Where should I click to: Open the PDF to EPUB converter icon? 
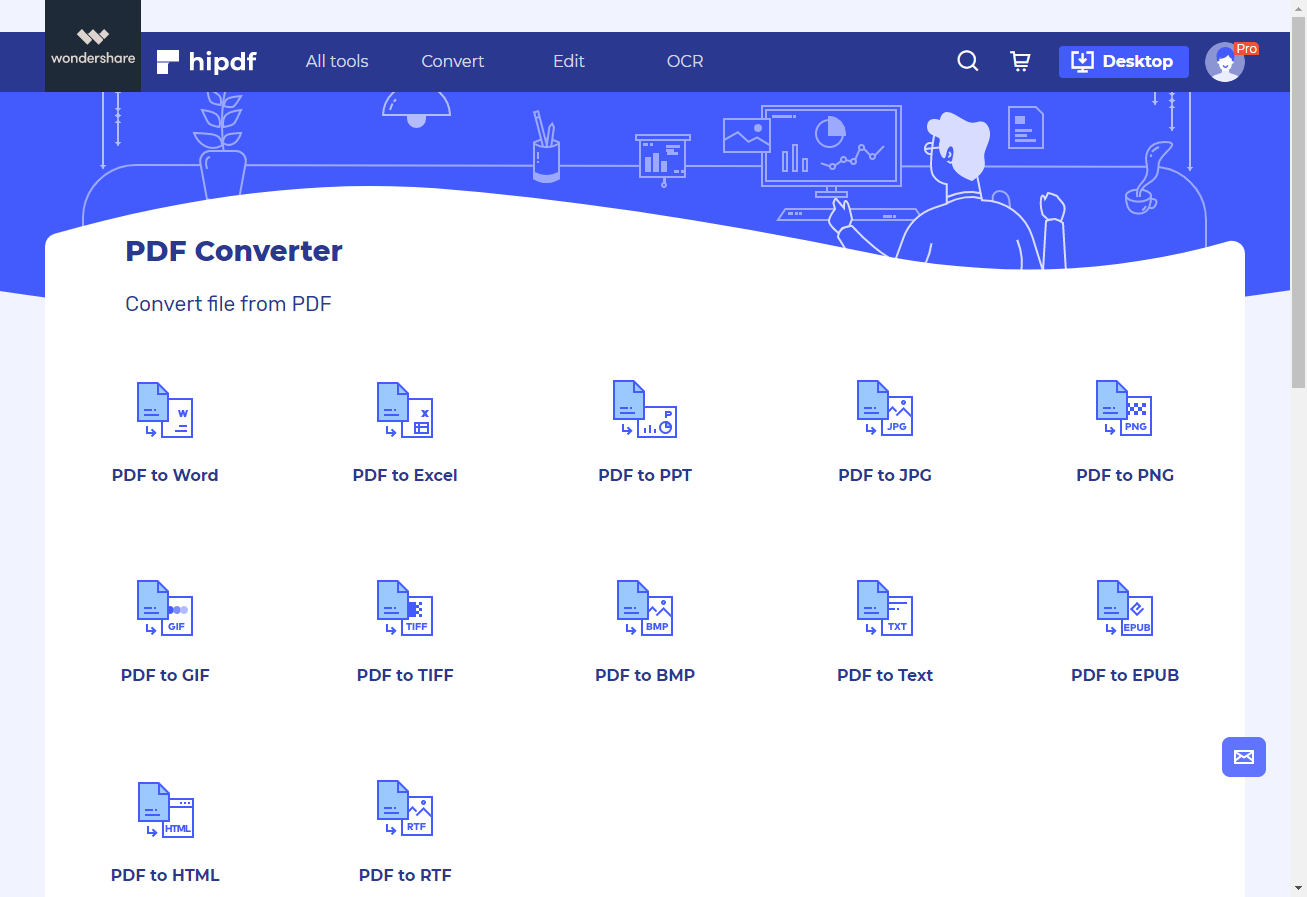(1125, 609)
